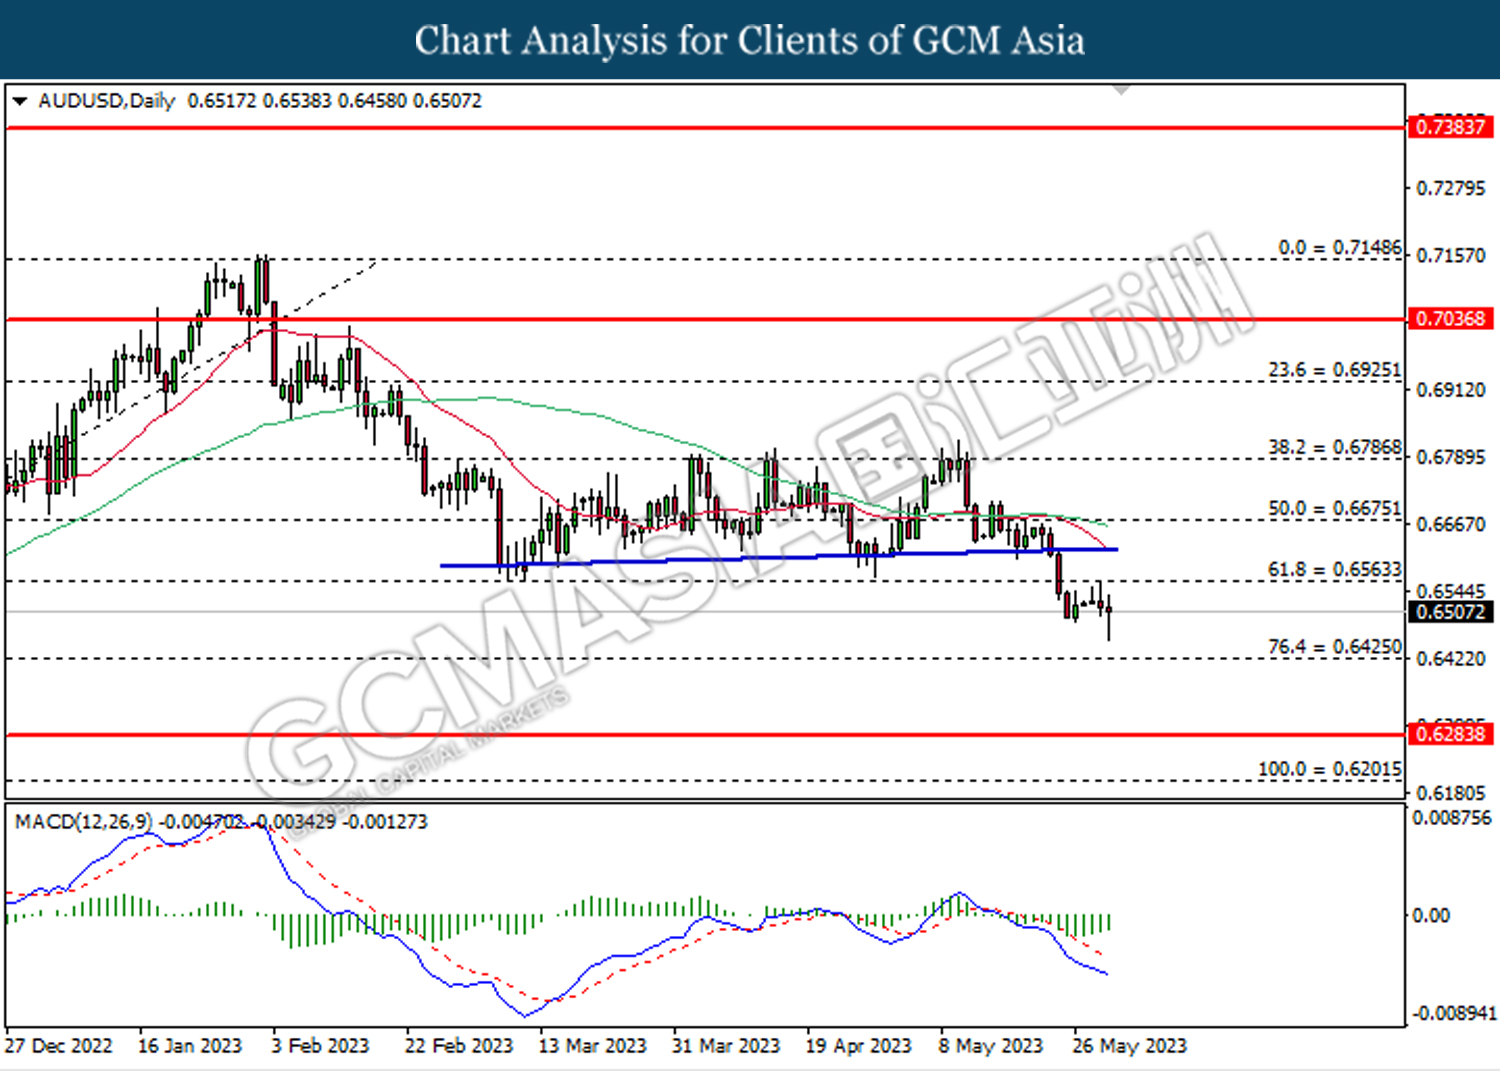The width and height of the screenshot is (1500, 1071).
Task: Click the Fibonacci label 0.0 = 0.71486
Action: point(1340,247)
